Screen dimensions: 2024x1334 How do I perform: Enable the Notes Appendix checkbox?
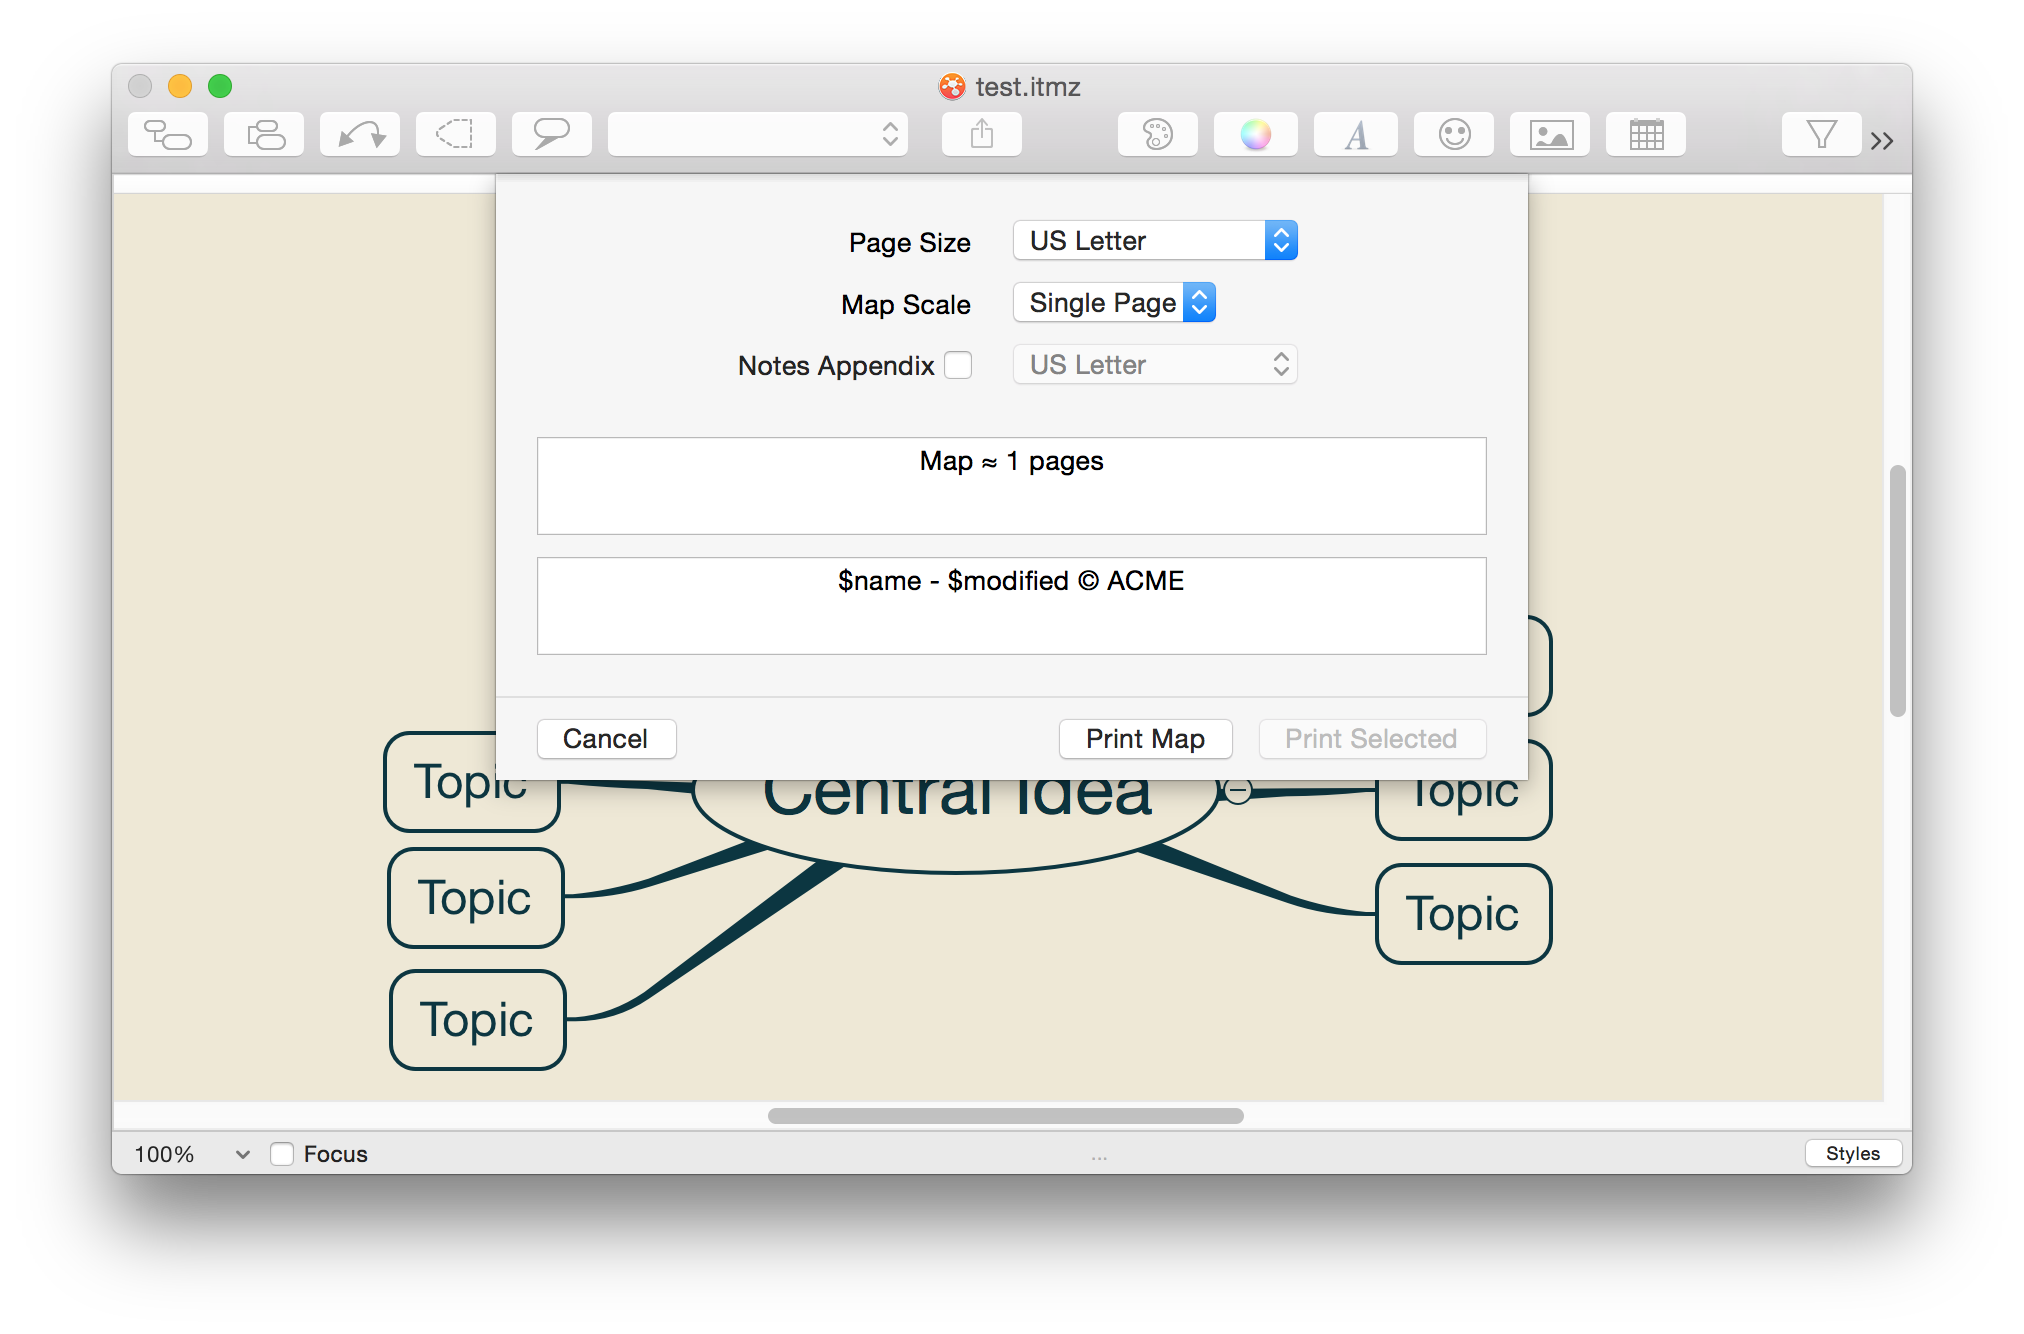pos(958,365)
